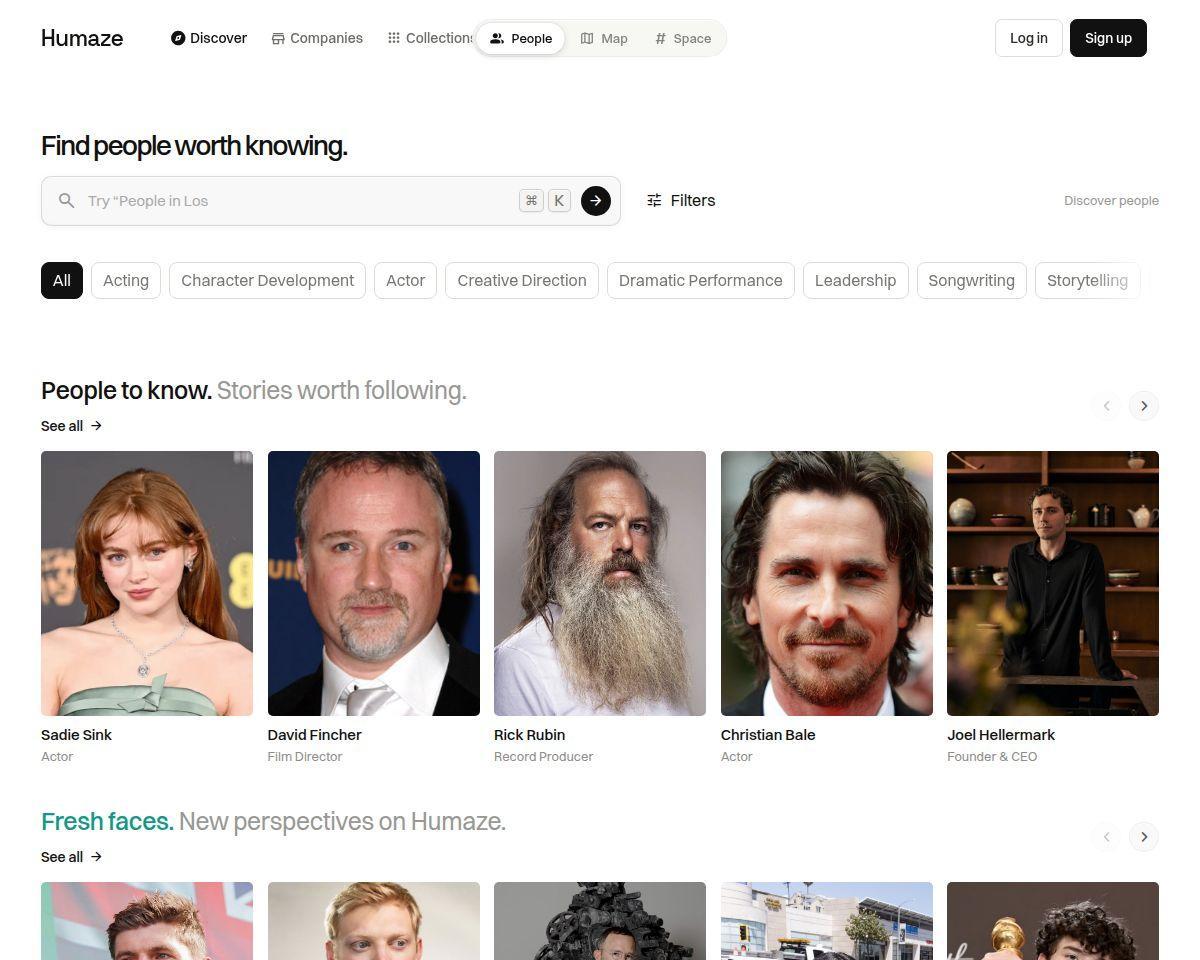Toggle the Storytelling filter chip
This screenshot has height=960, width=1200.
[x=1087, y=280]
